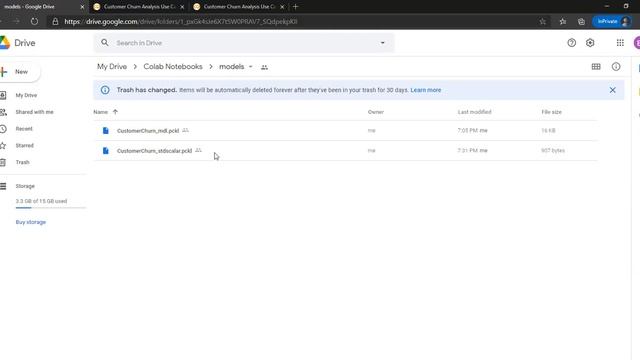The height and width of the screenshot is (360, 640).
Task: Go to My Drive breadcrumb
Action: coord(112,67)
